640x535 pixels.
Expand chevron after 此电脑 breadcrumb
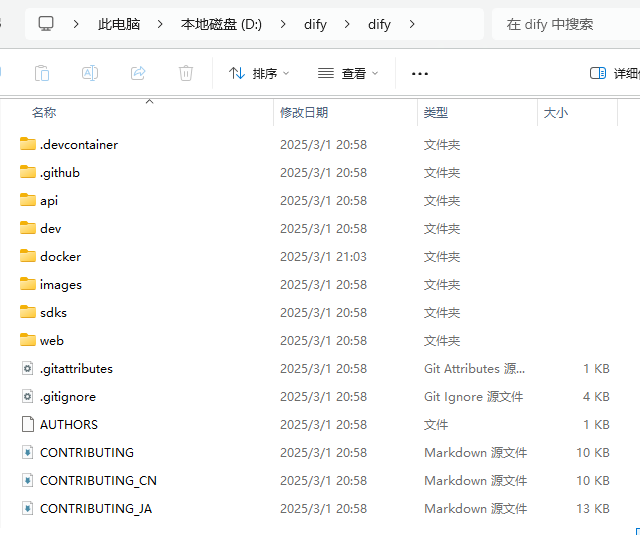(160, 24)
